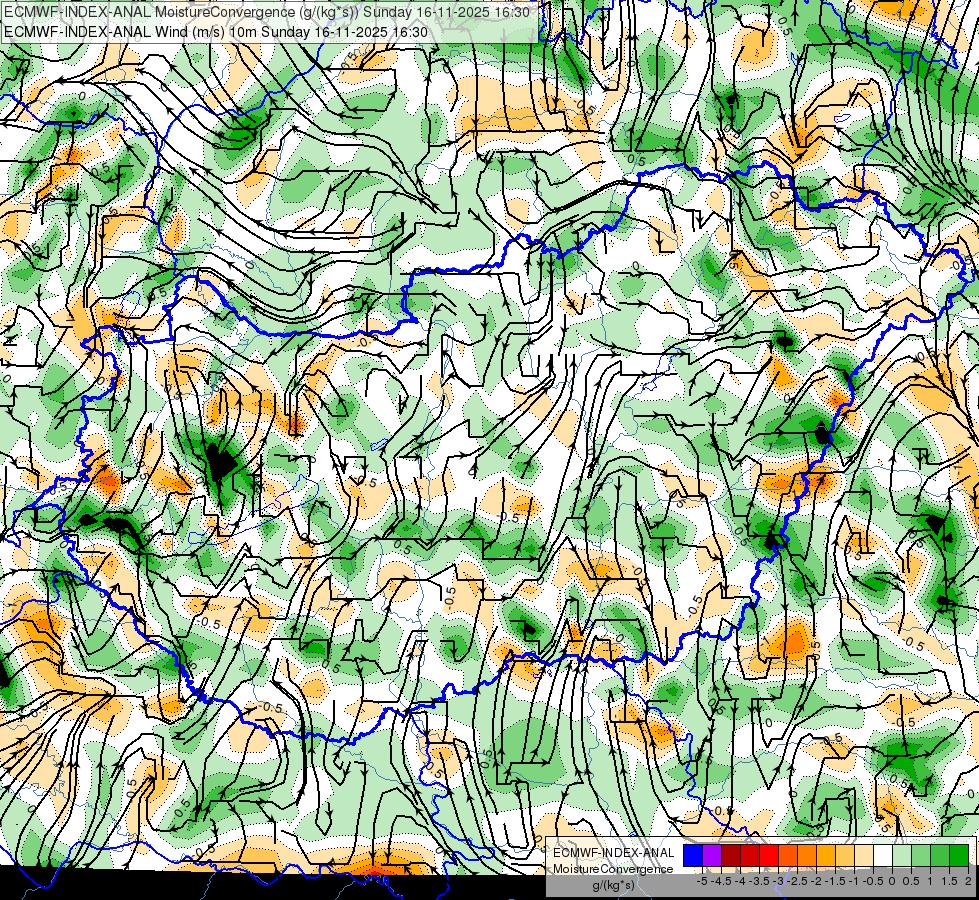Click the legend tick value 1.5

pyautogui.click(x=950, y=881)
